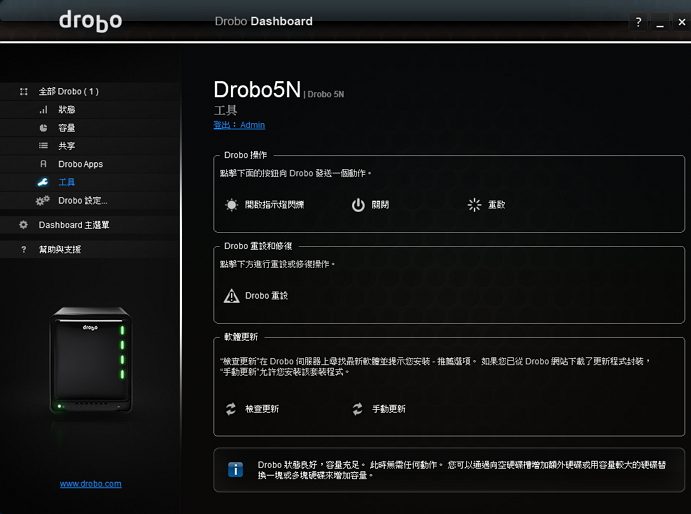Click the power shutdown icon
691x514 pixels.
coord(358,205)
